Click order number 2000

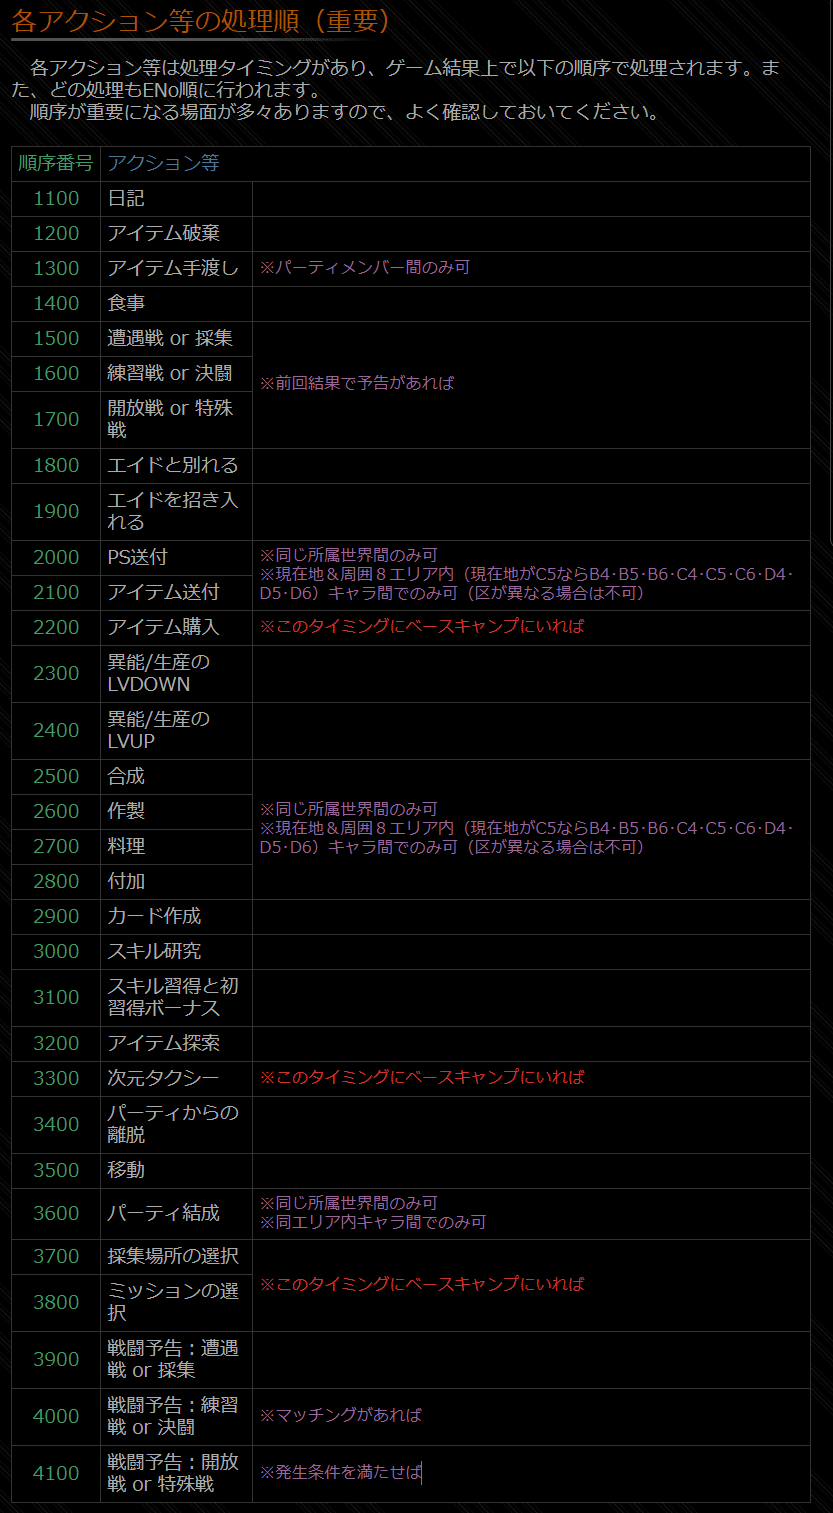pos(56,558)
